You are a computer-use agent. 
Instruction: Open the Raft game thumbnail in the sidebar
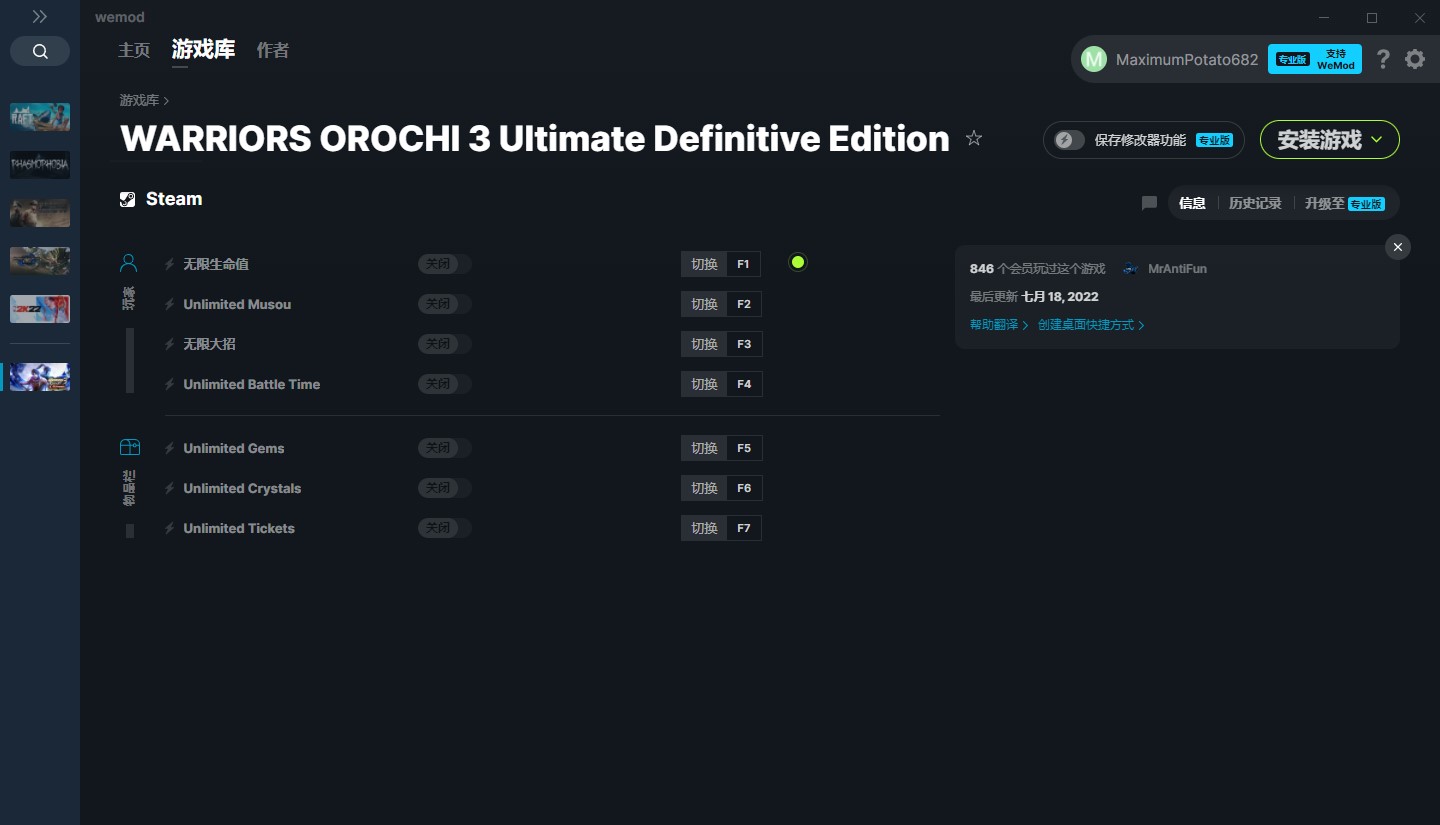tap(40, 117)
